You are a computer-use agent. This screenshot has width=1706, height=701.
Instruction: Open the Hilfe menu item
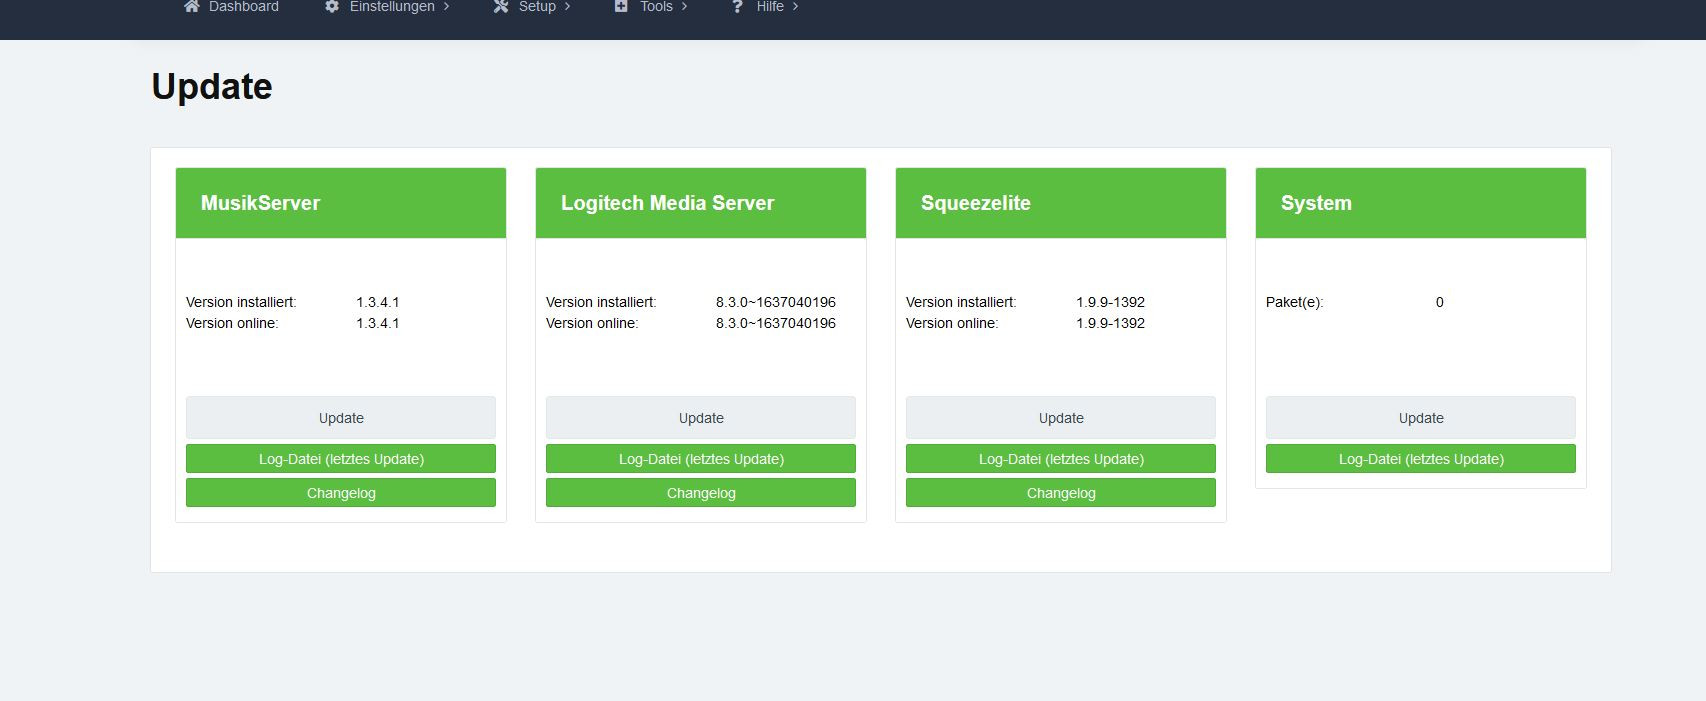(770, 7)
